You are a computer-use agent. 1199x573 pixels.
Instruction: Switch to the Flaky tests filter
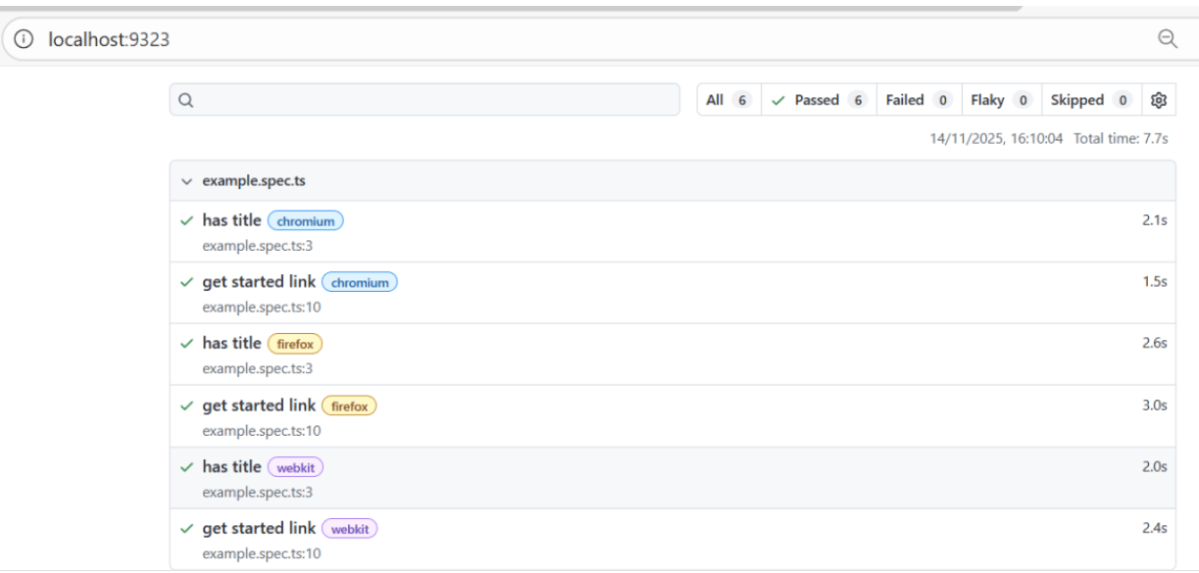pos(1000,100)
